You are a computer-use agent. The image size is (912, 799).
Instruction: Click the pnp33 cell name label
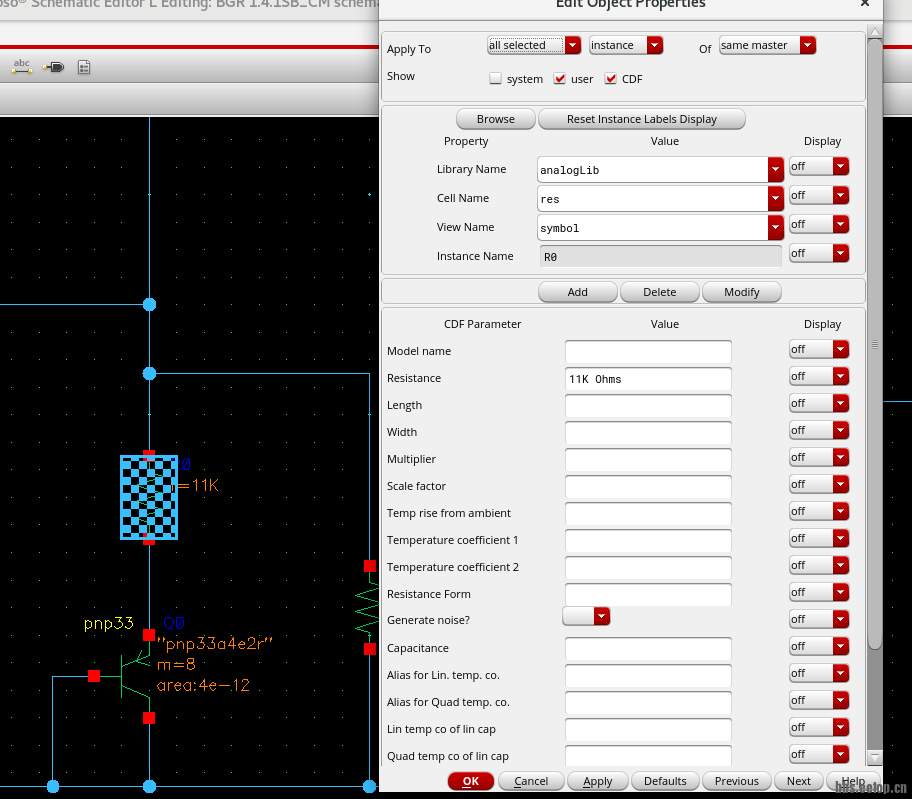[109, 624]
